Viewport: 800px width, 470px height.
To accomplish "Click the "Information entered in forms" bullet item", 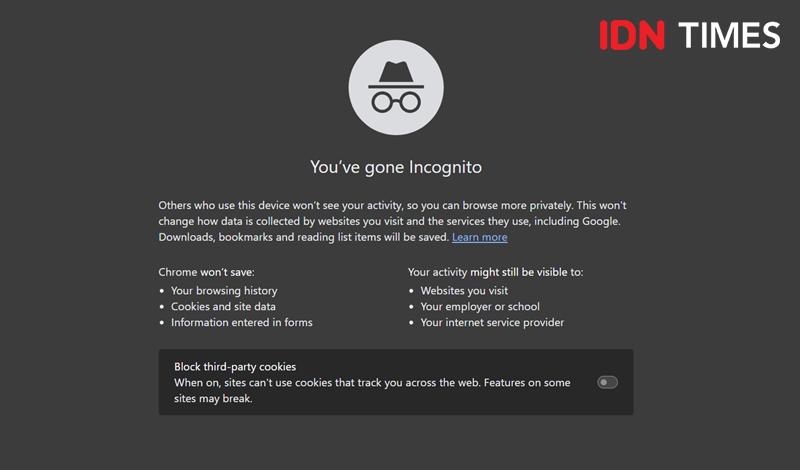I will click(x=241, y=323).
